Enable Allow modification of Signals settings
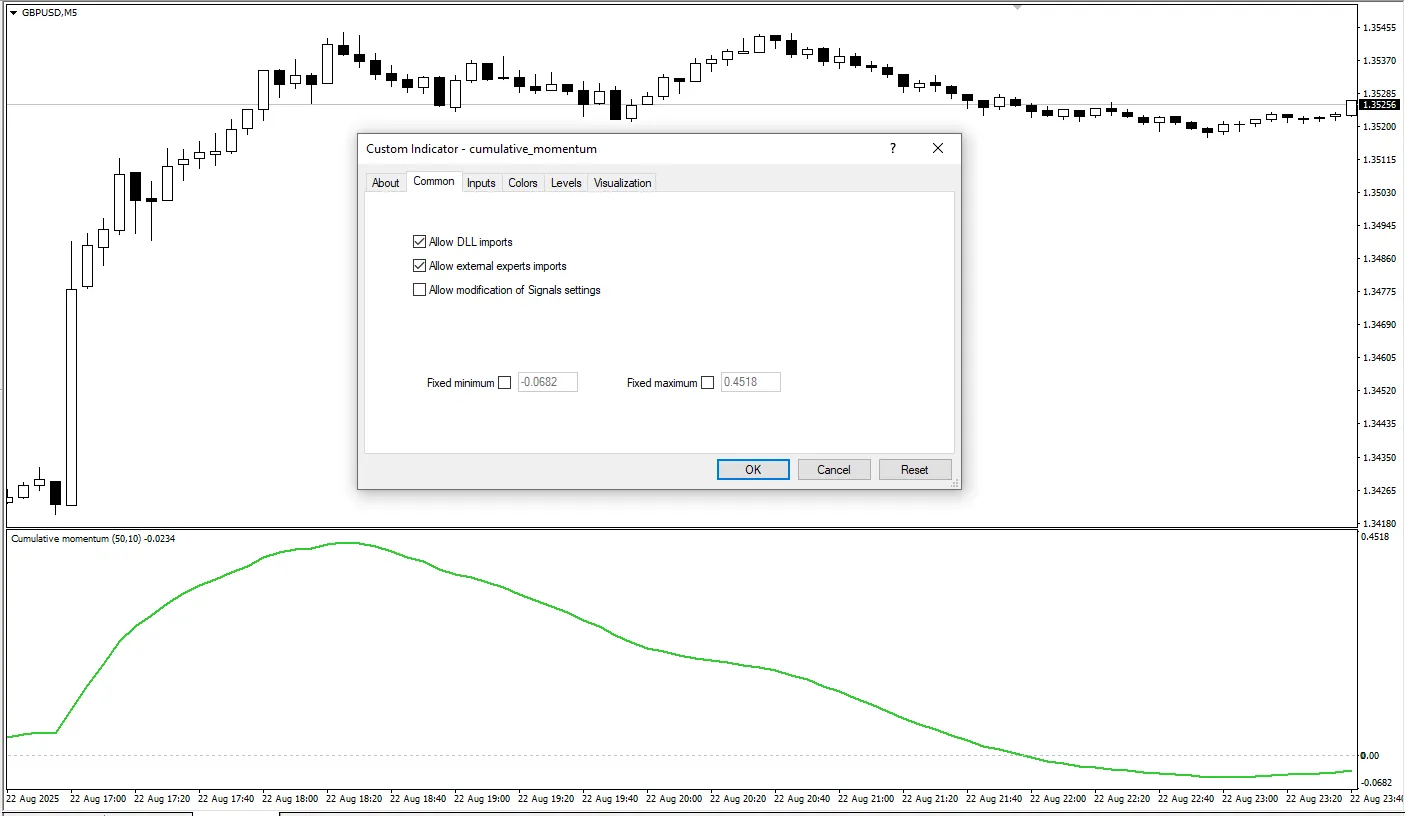Image resolution: width=1405 pixels, height=816 pixels. [x=420, y=290]
